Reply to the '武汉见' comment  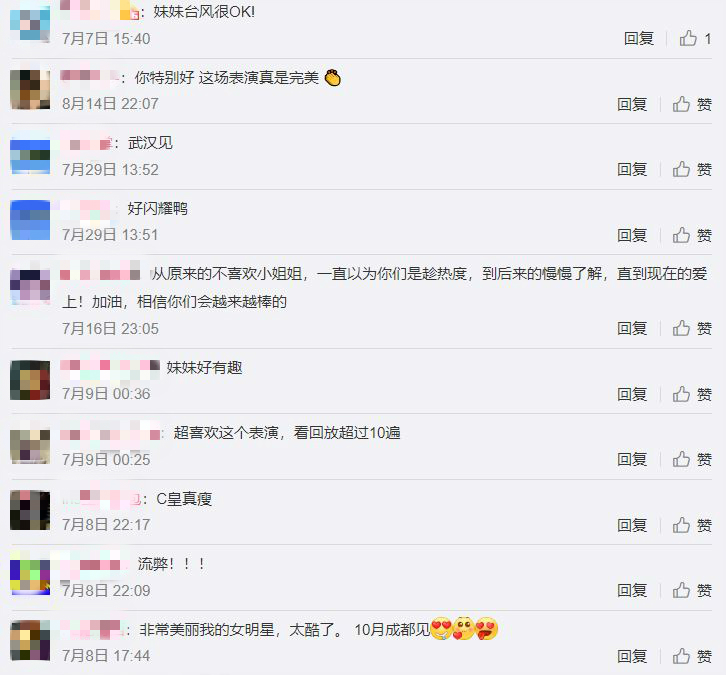632,169
